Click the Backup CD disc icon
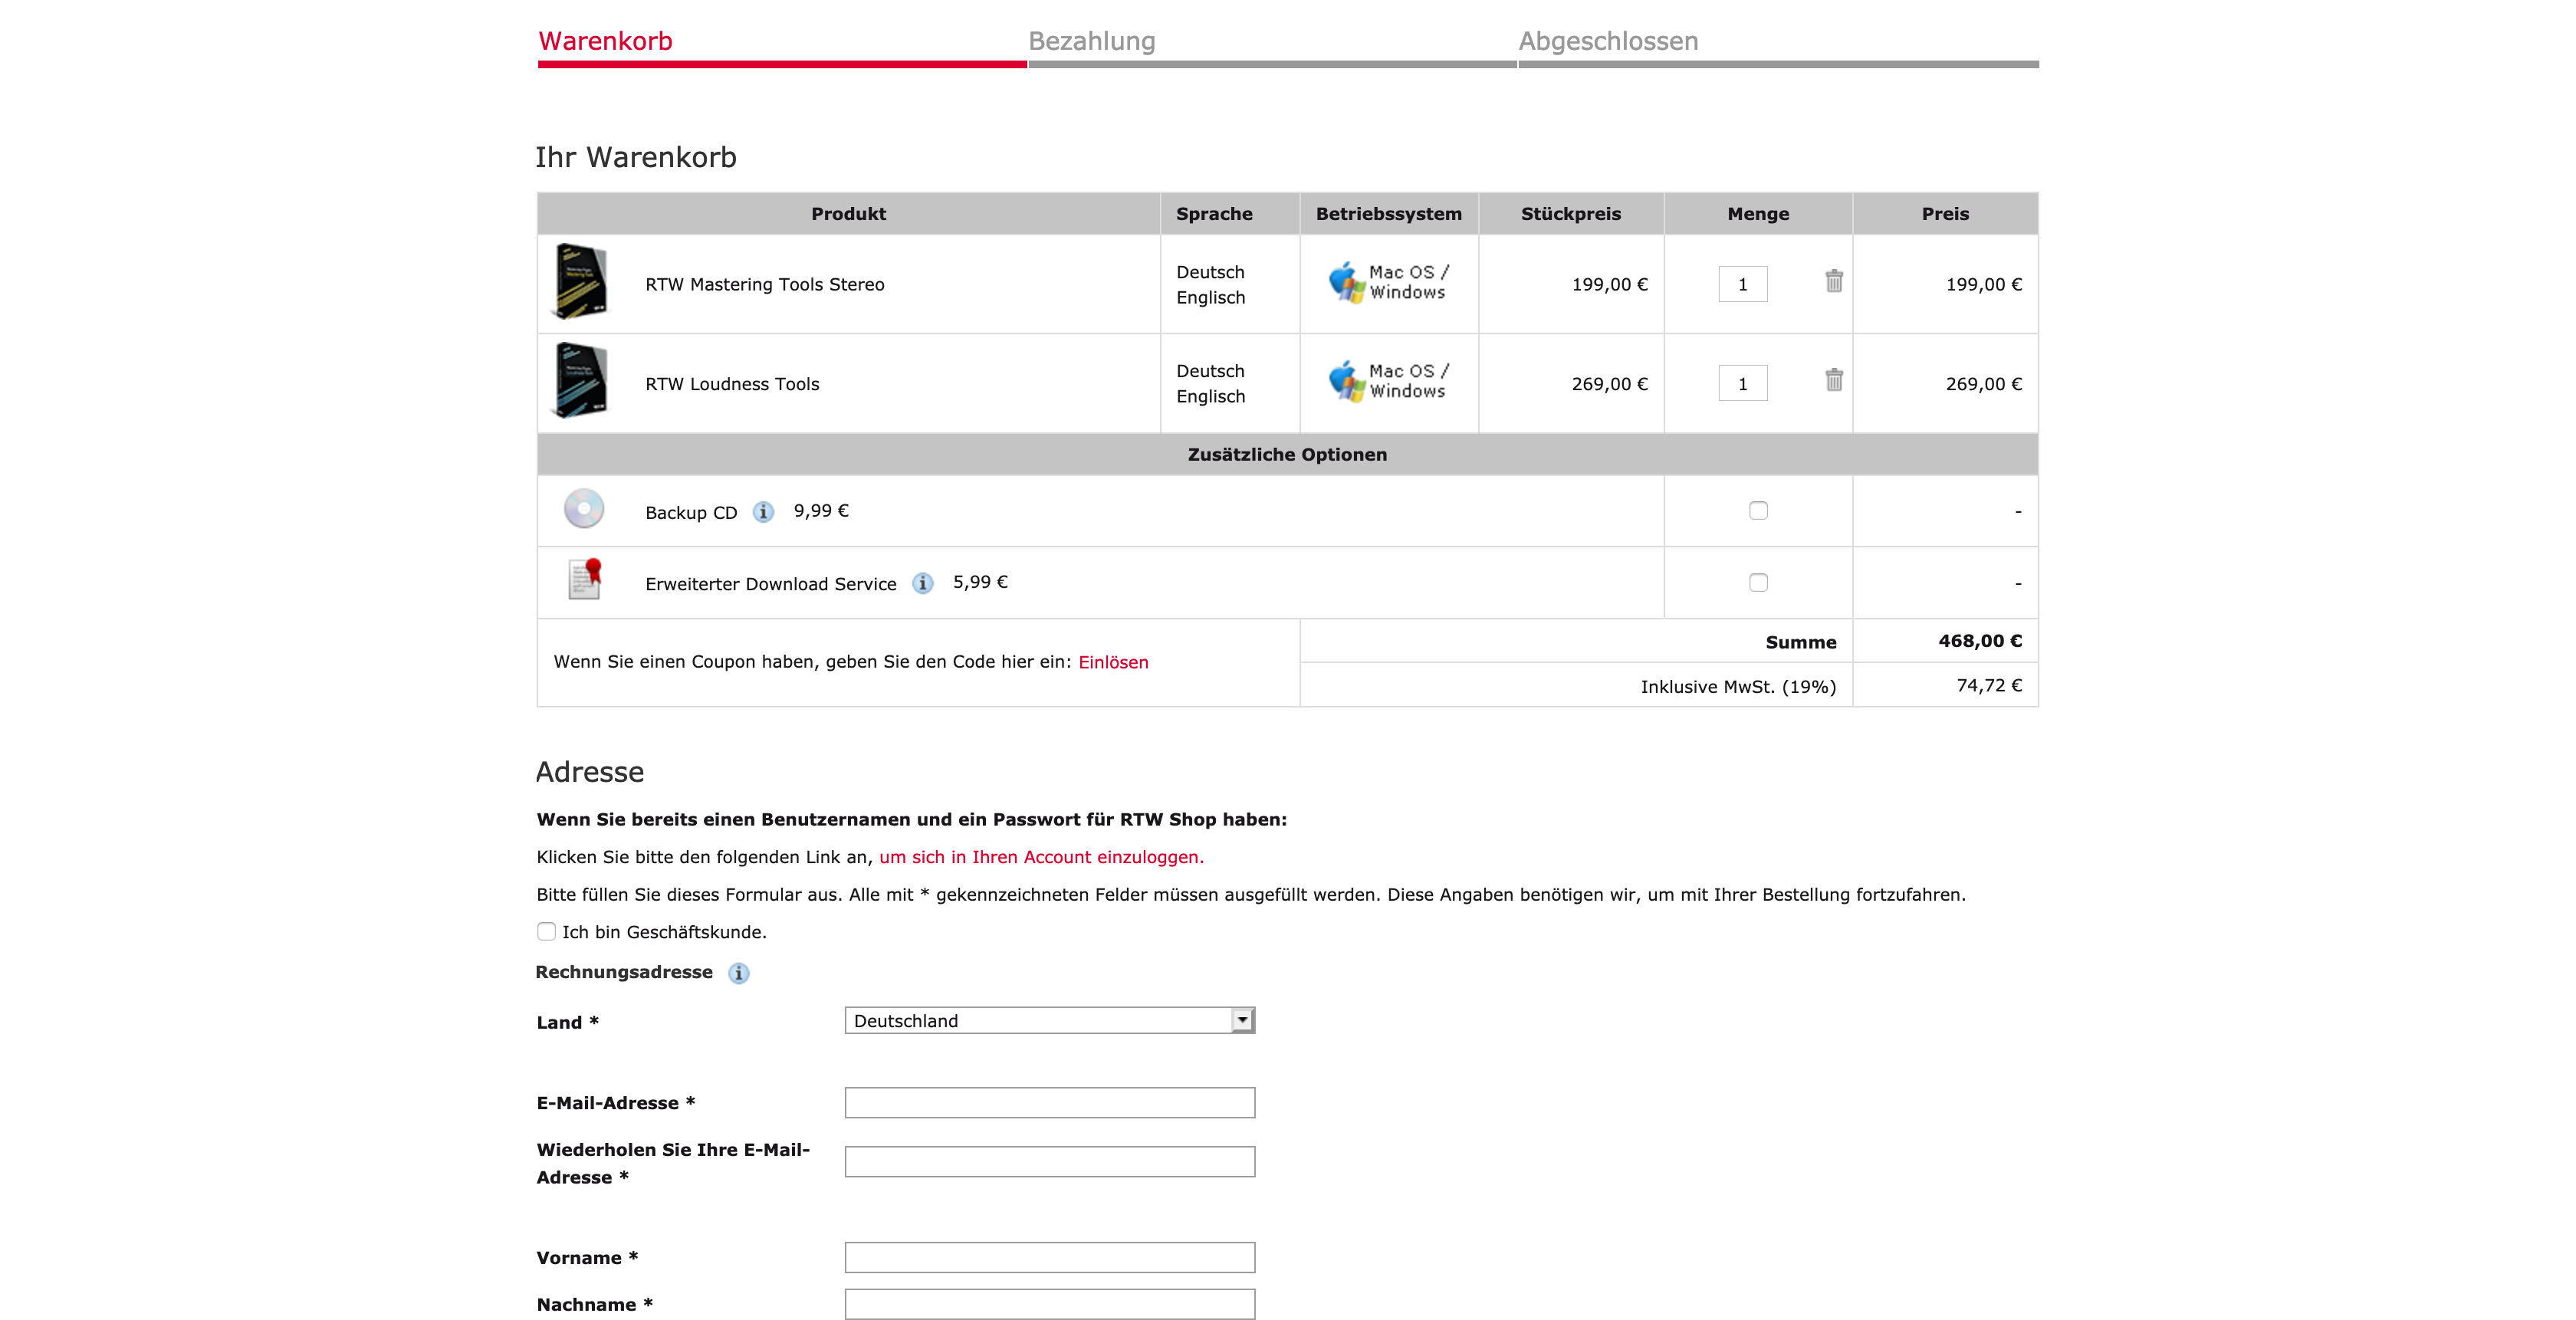2576x1320 pixels. 584,509
